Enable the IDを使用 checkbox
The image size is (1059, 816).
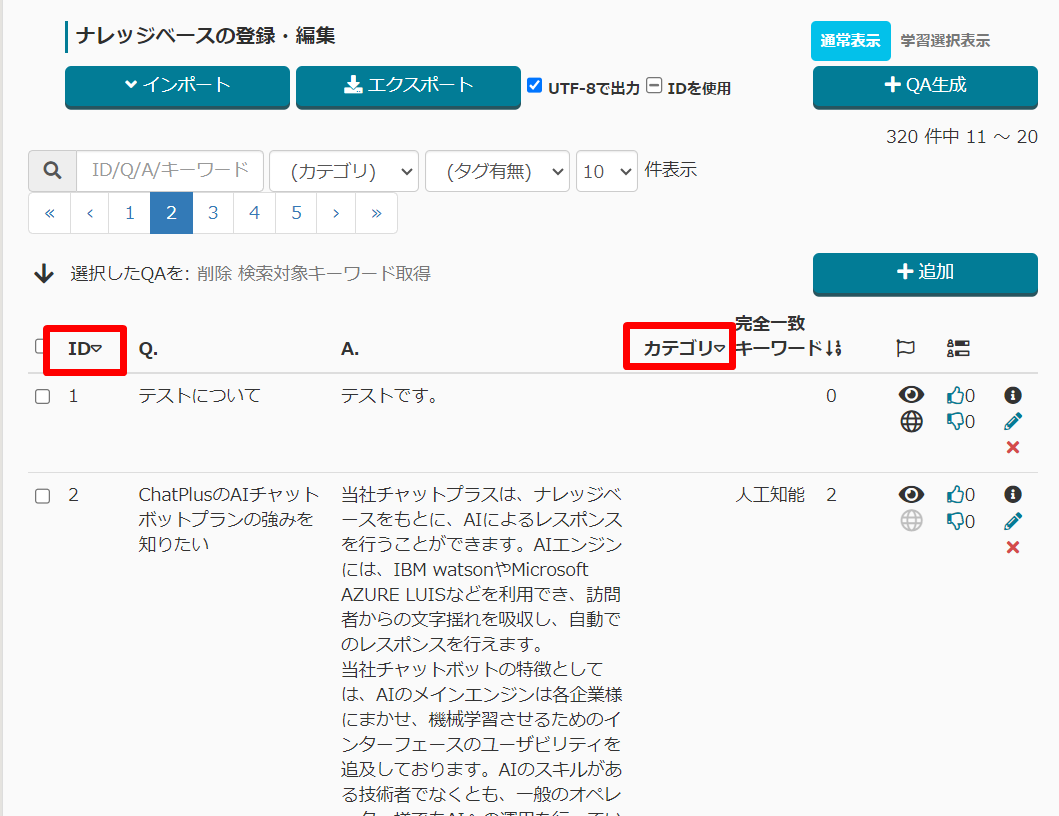[x=654, y=86]
